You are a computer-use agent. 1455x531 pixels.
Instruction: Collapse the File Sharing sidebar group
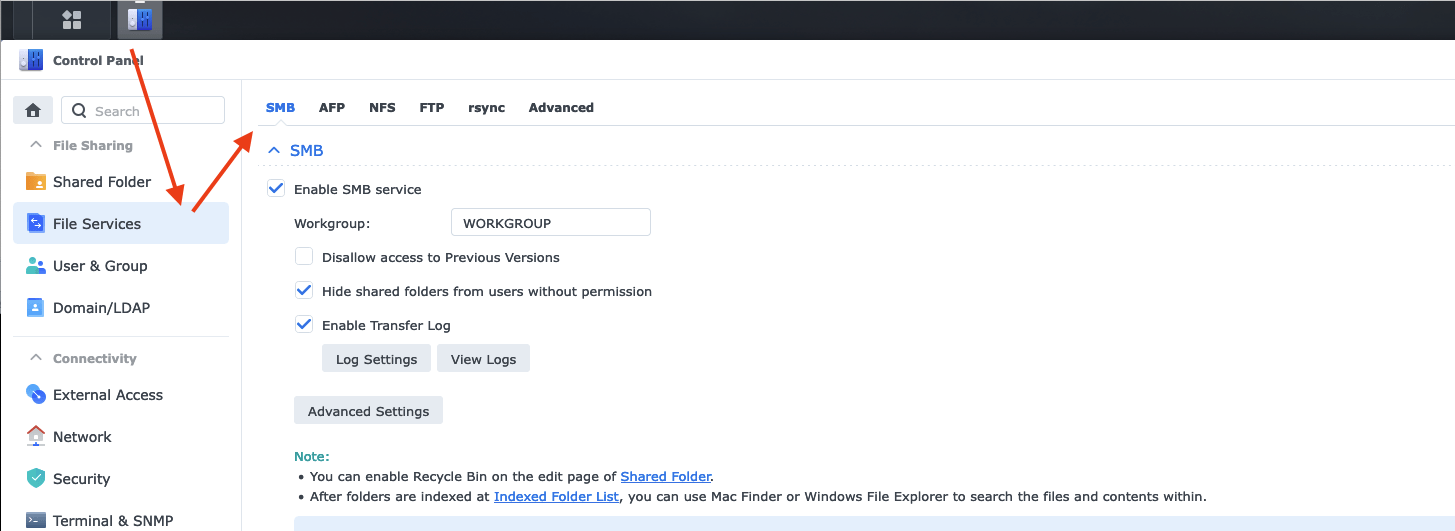36,145
